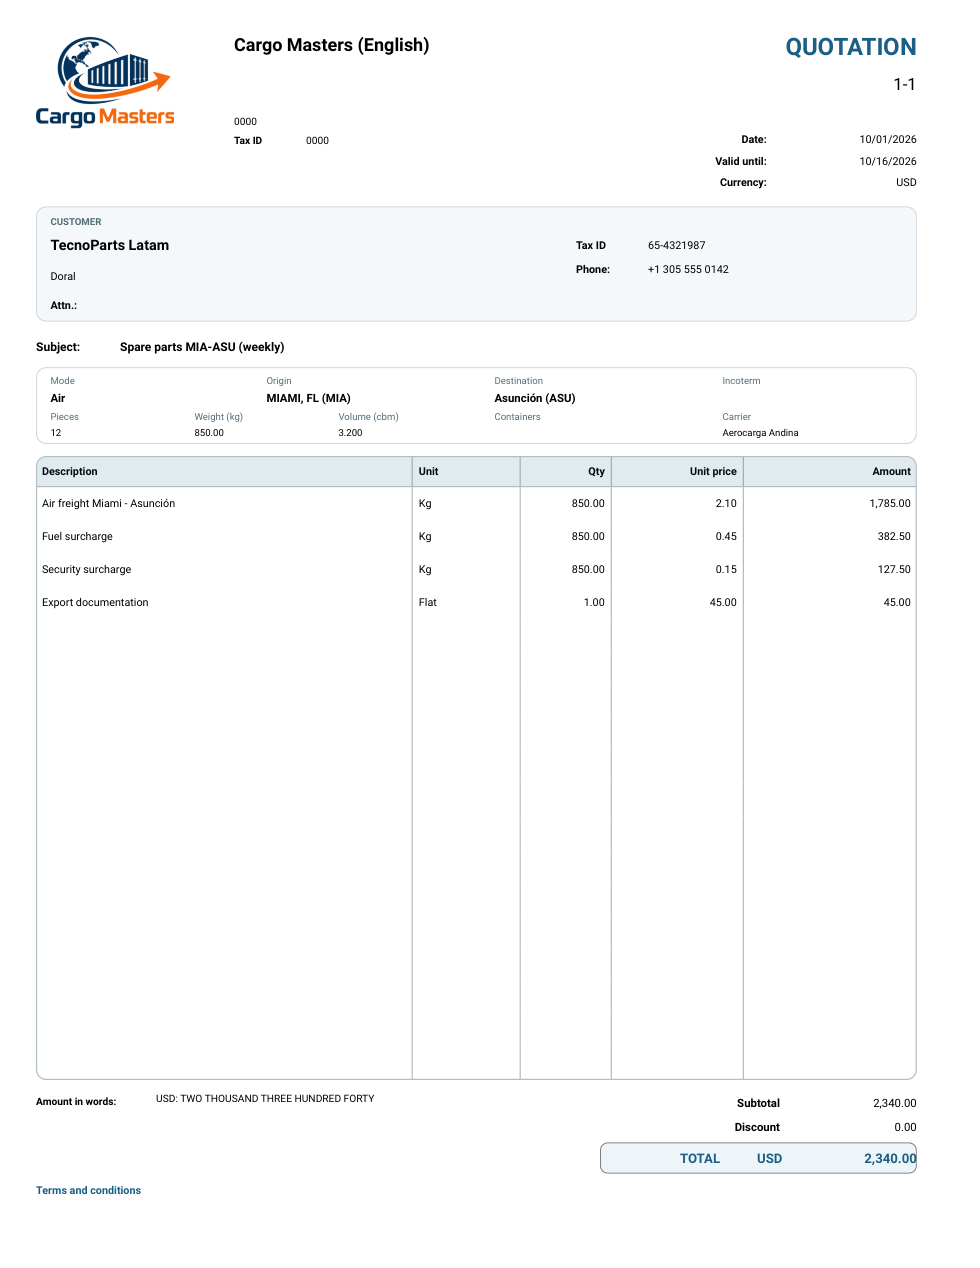Select the destination Asunción (ASU)
Viewport: 980px width, 1268px height.
point(535,398)
